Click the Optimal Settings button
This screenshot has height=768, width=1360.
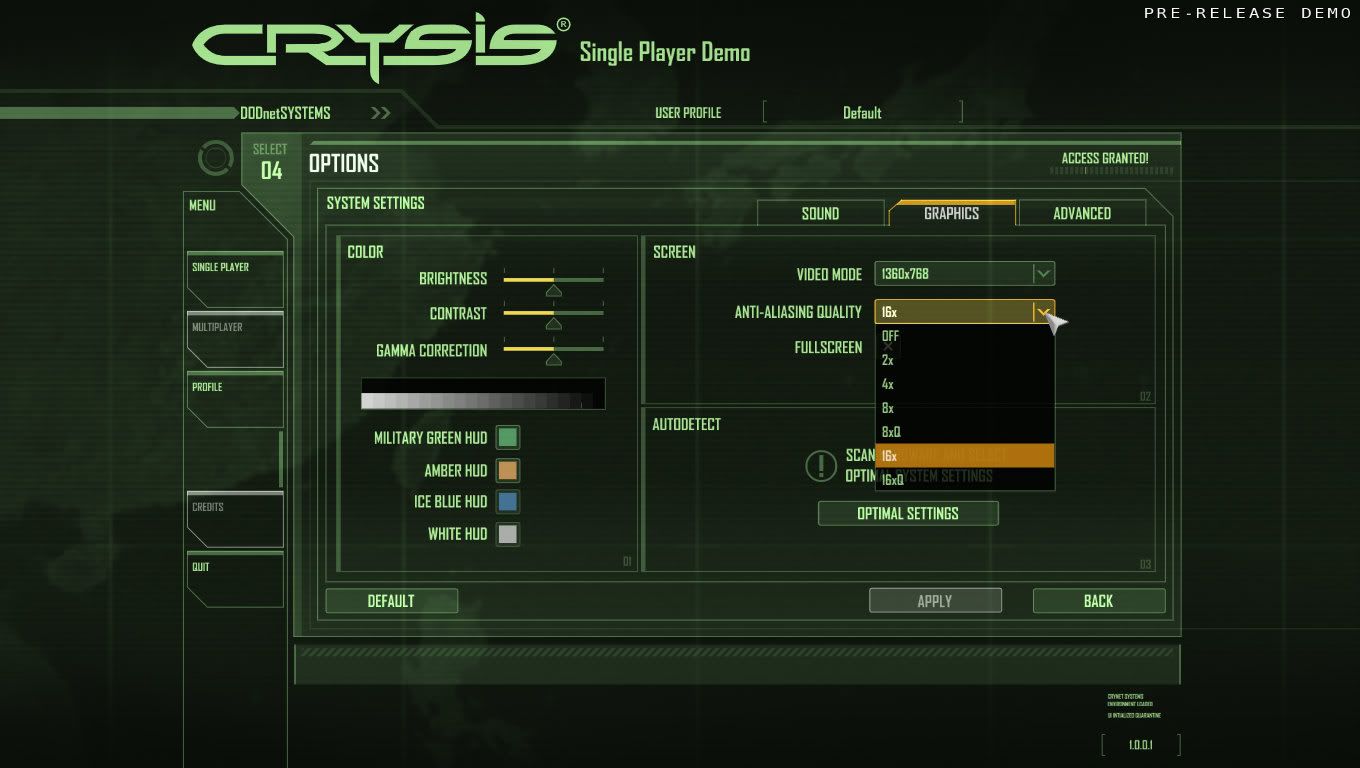pos(908,513)
